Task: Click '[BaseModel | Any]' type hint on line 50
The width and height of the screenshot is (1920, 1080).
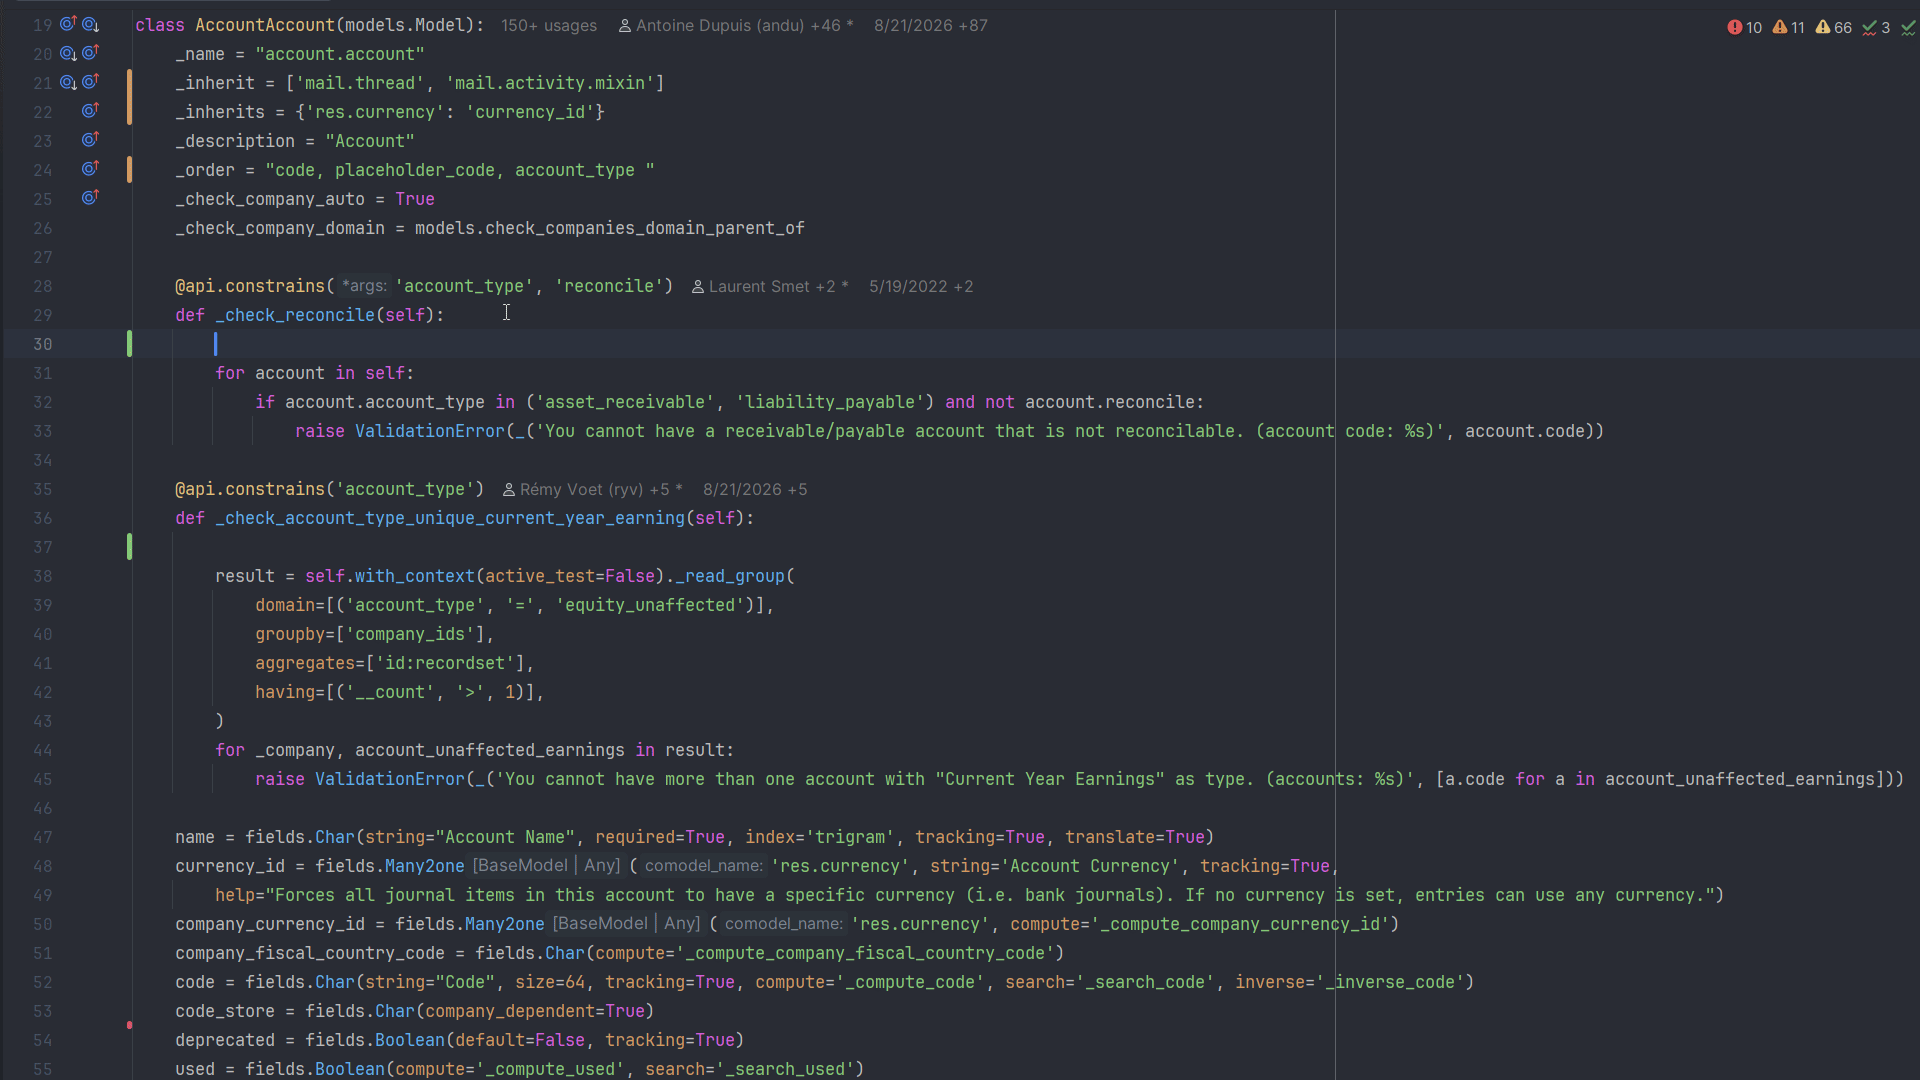Action: click(x=626, y=924)
